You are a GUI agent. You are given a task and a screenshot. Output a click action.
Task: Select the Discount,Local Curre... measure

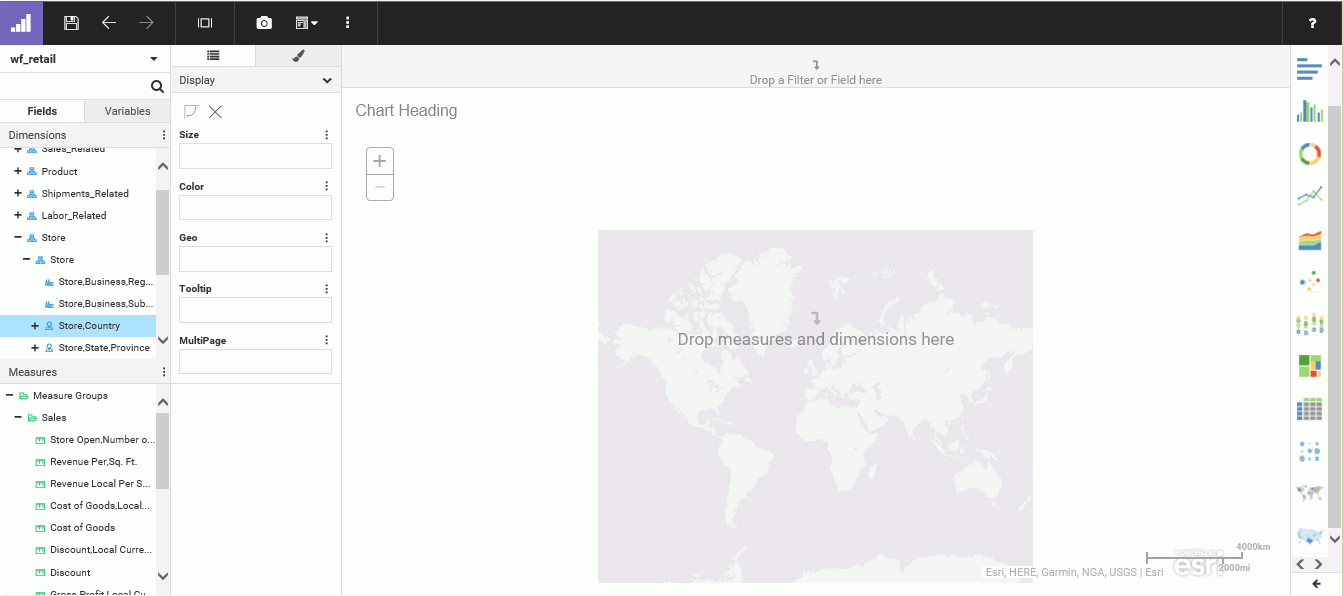(101, 550)
